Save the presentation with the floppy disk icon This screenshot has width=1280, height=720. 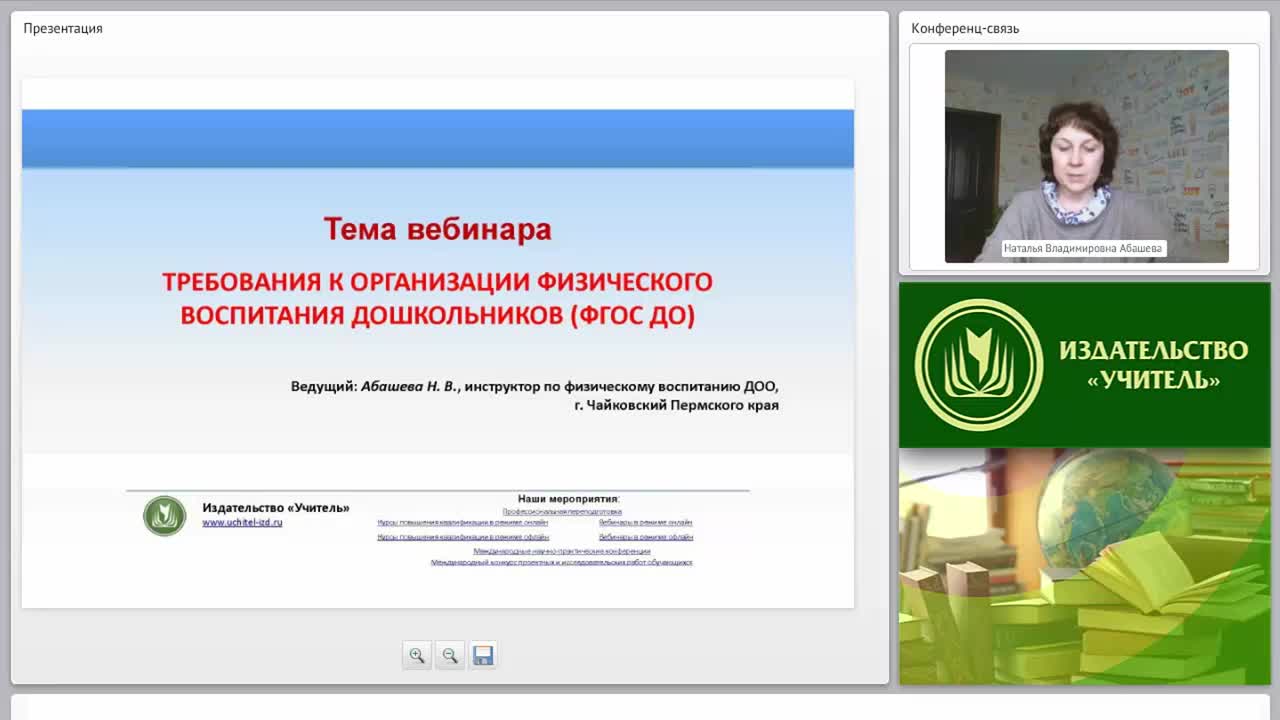(483, 655)
